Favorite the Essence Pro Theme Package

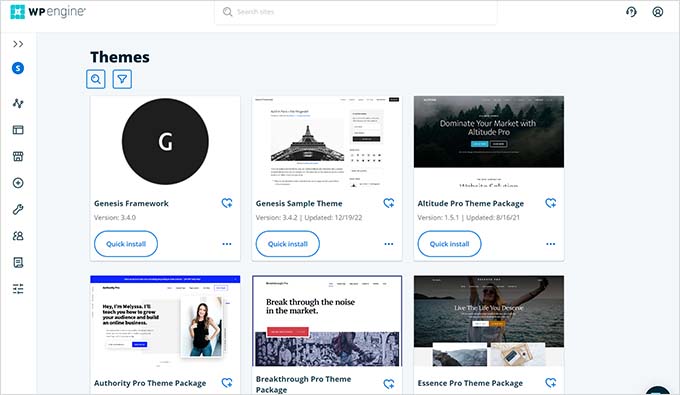[550, 383]
